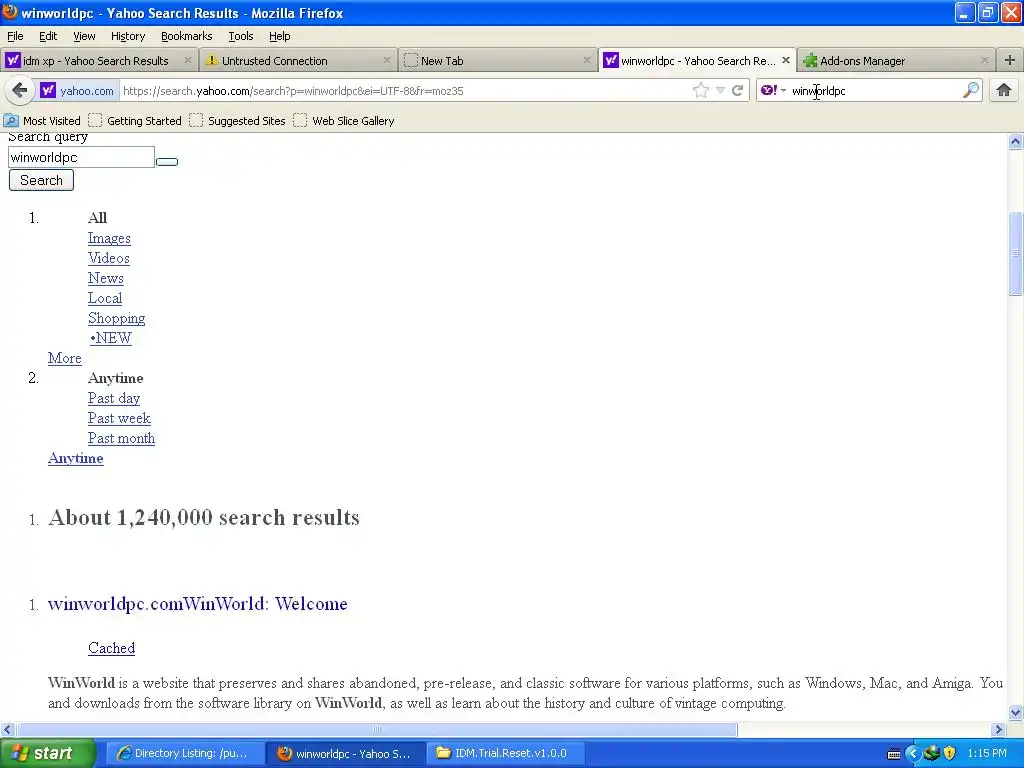
Task: Open the Yahoo search engine selector
Action: point(773,90)
